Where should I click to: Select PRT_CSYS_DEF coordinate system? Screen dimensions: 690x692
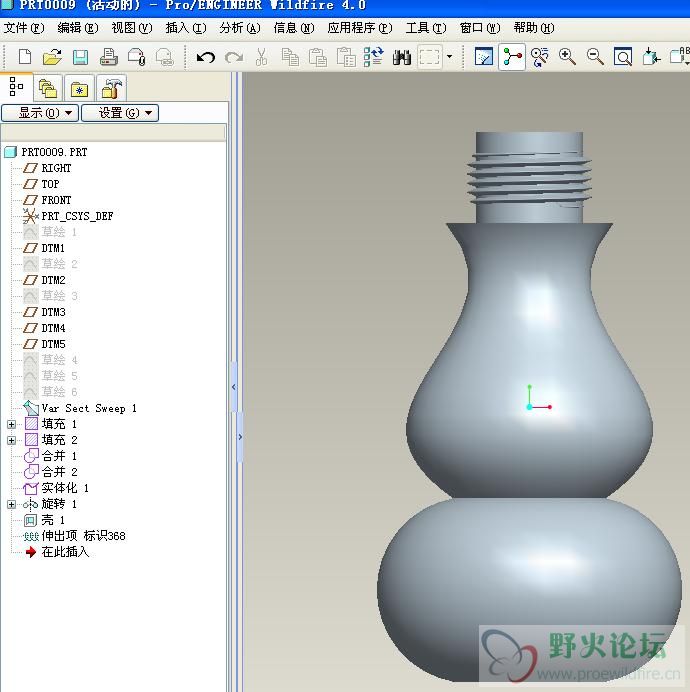click(77, 216)
